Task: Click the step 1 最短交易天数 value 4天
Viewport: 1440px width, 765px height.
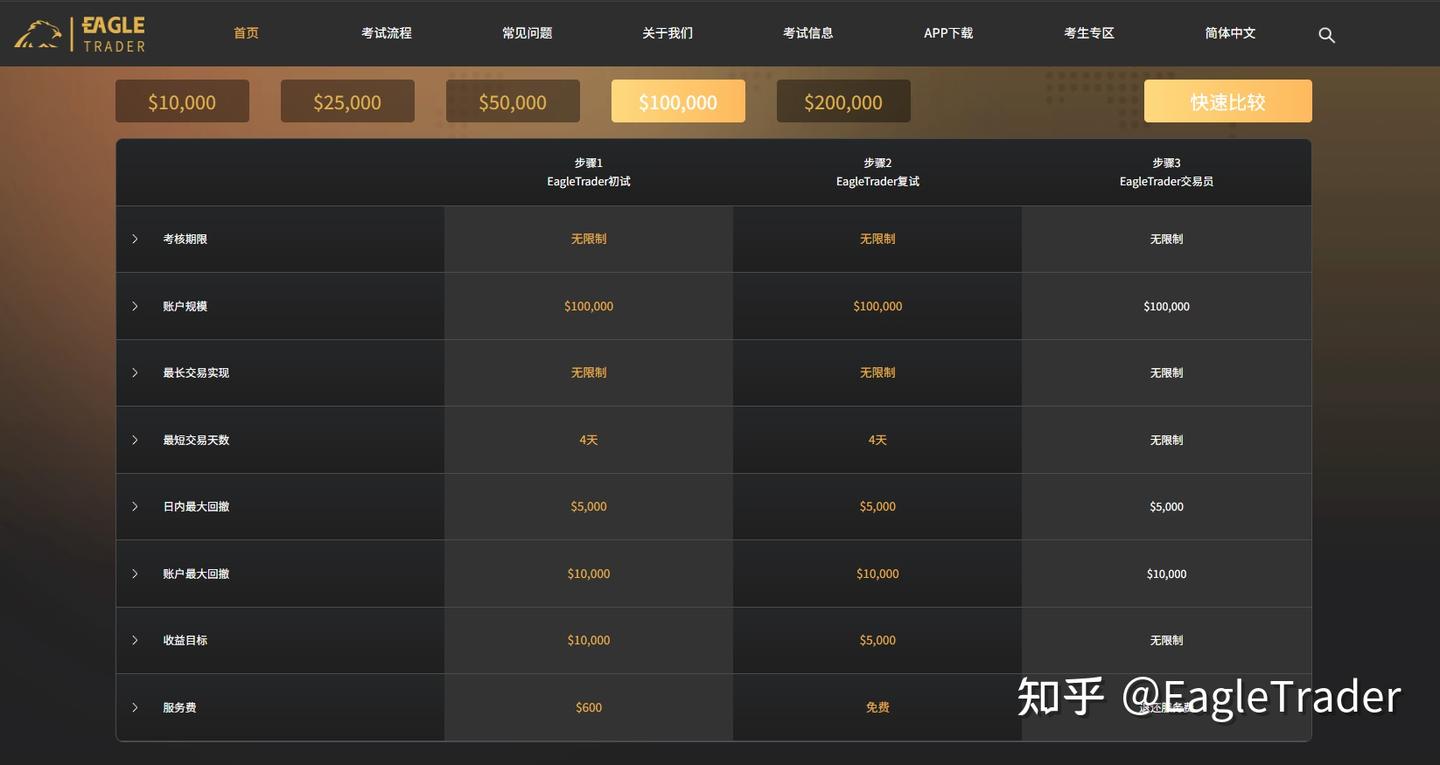Action: coord(589,440)
